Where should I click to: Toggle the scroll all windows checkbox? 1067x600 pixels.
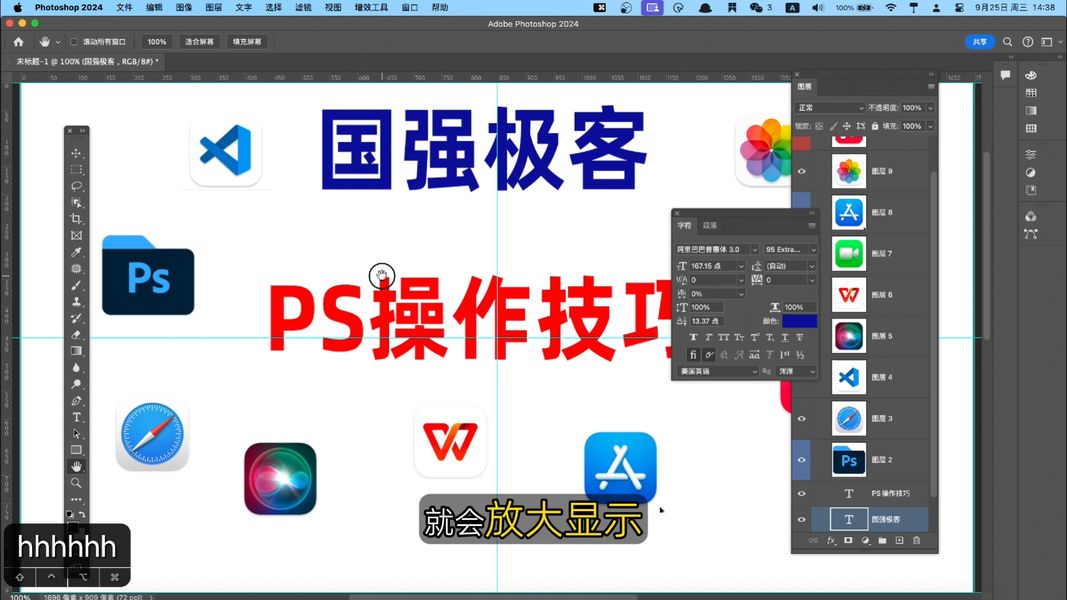(x=74, y=41)
